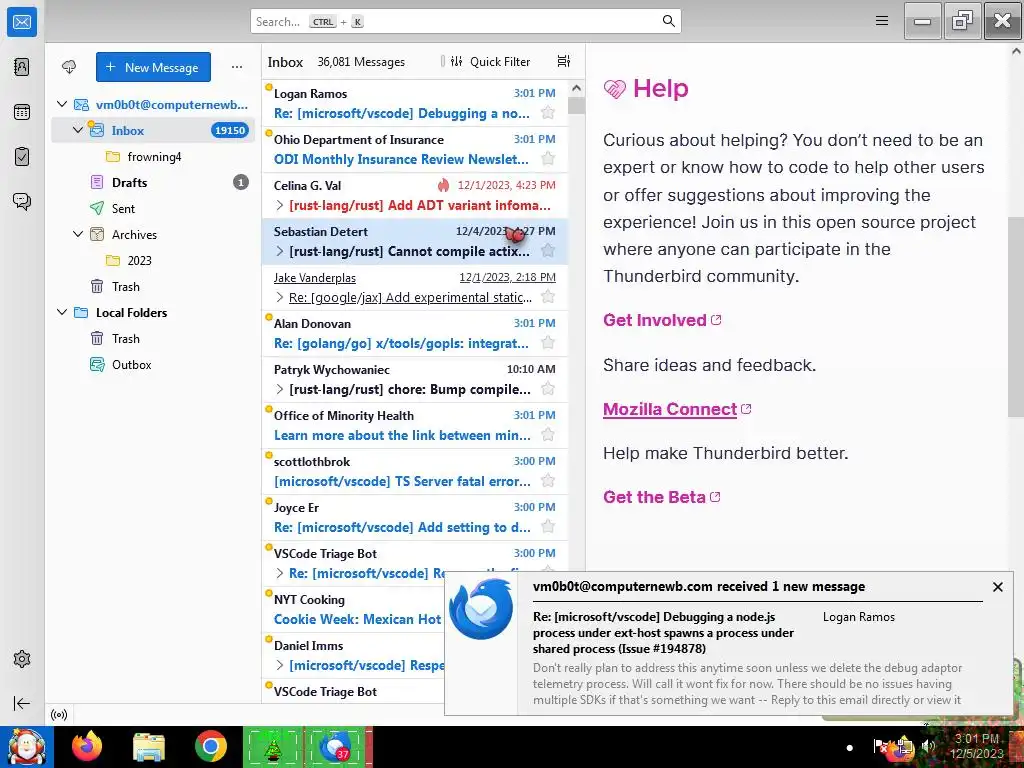
Task: Open Chrome from the taskbar
Action: 210,746
